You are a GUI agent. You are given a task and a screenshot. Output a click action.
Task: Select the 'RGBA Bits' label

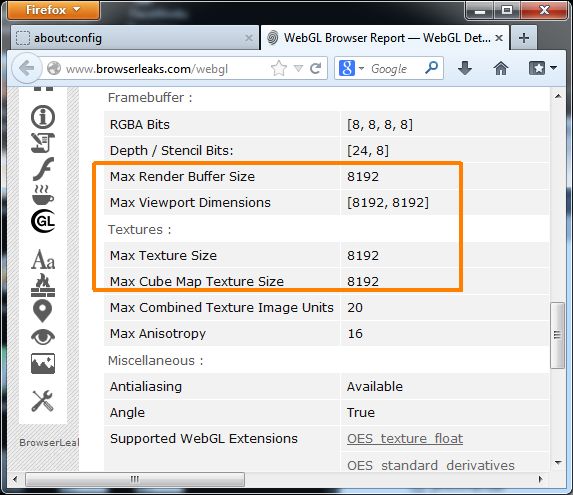(140, 125)
